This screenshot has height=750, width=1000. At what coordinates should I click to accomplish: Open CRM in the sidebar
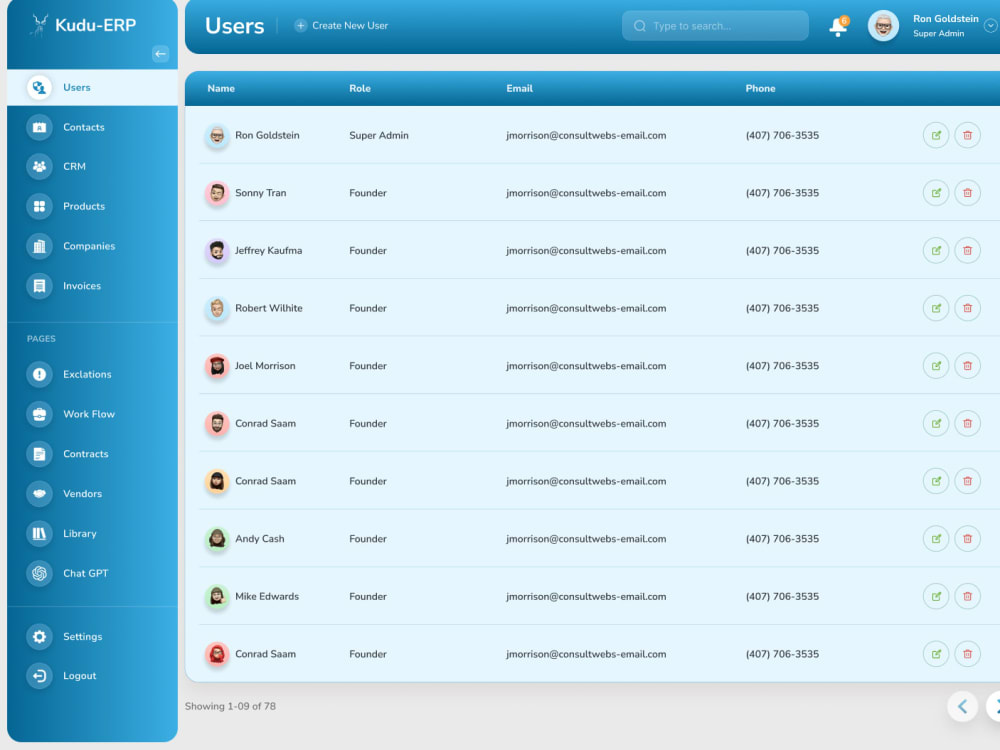pos(92,166)
